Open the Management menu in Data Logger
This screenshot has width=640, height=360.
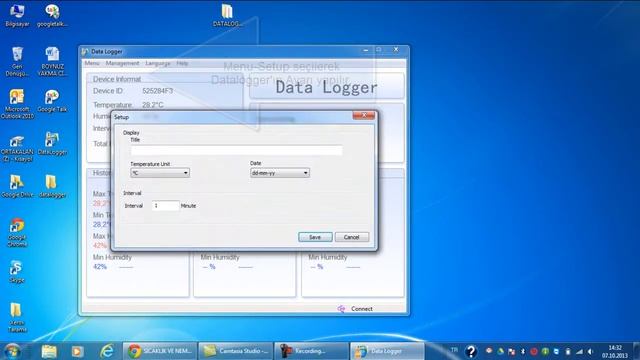[x=122, y=63]
